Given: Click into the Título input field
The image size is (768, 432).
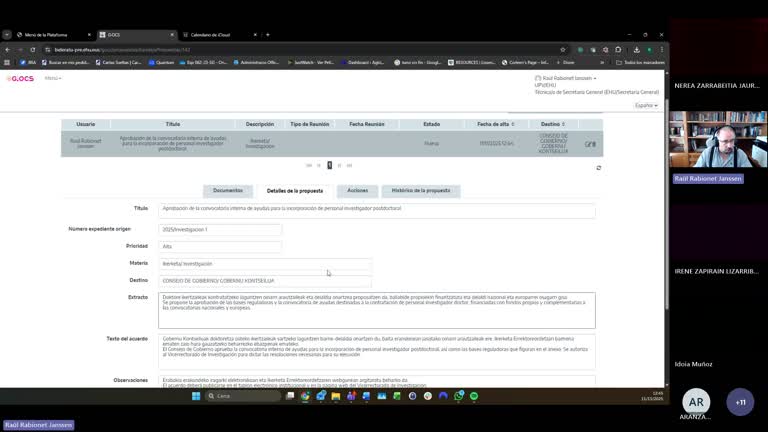Looking at the screenshot, I should [x=377, y=209].
